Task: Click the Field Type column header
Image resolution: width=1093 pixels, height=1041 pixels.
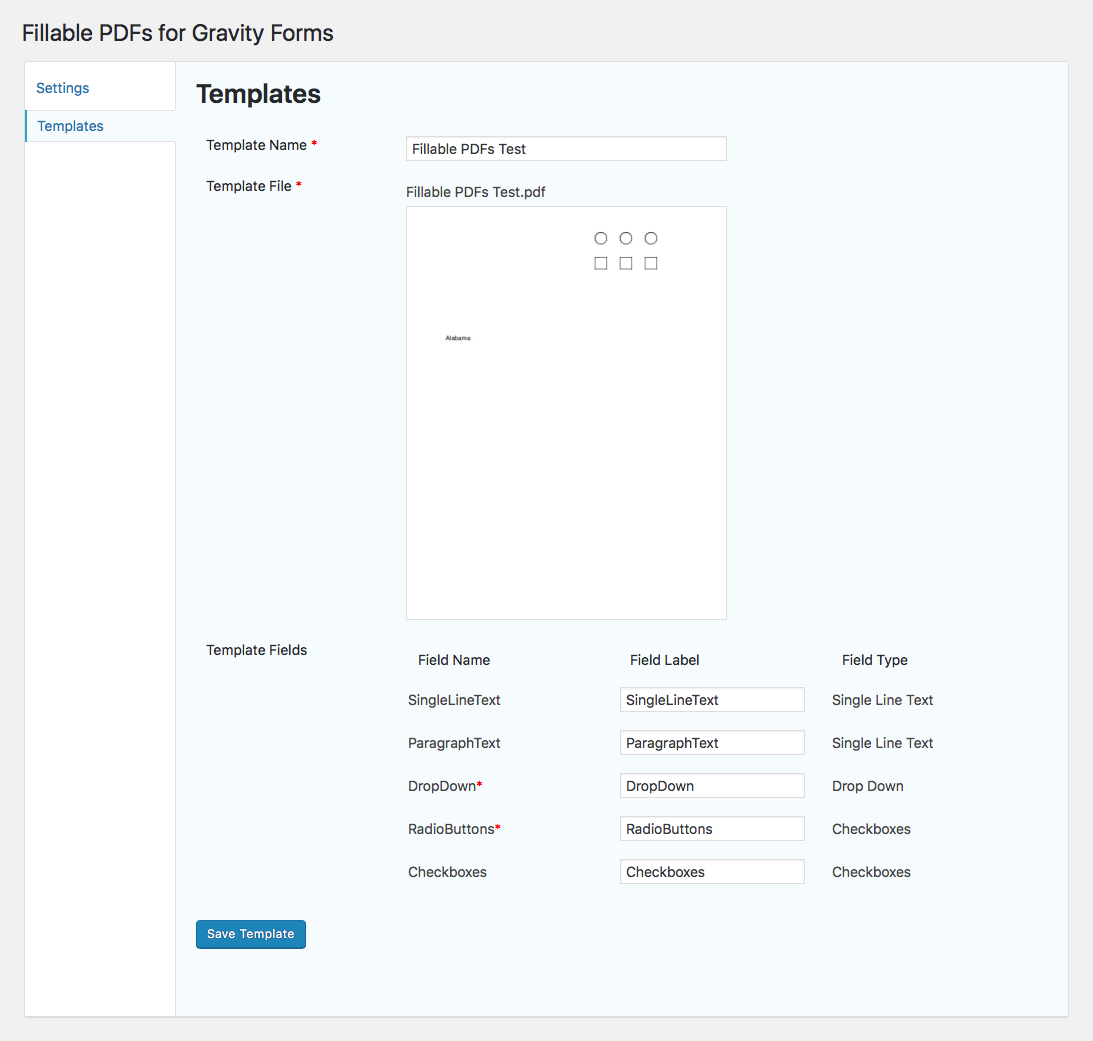Action: [875, 660]
